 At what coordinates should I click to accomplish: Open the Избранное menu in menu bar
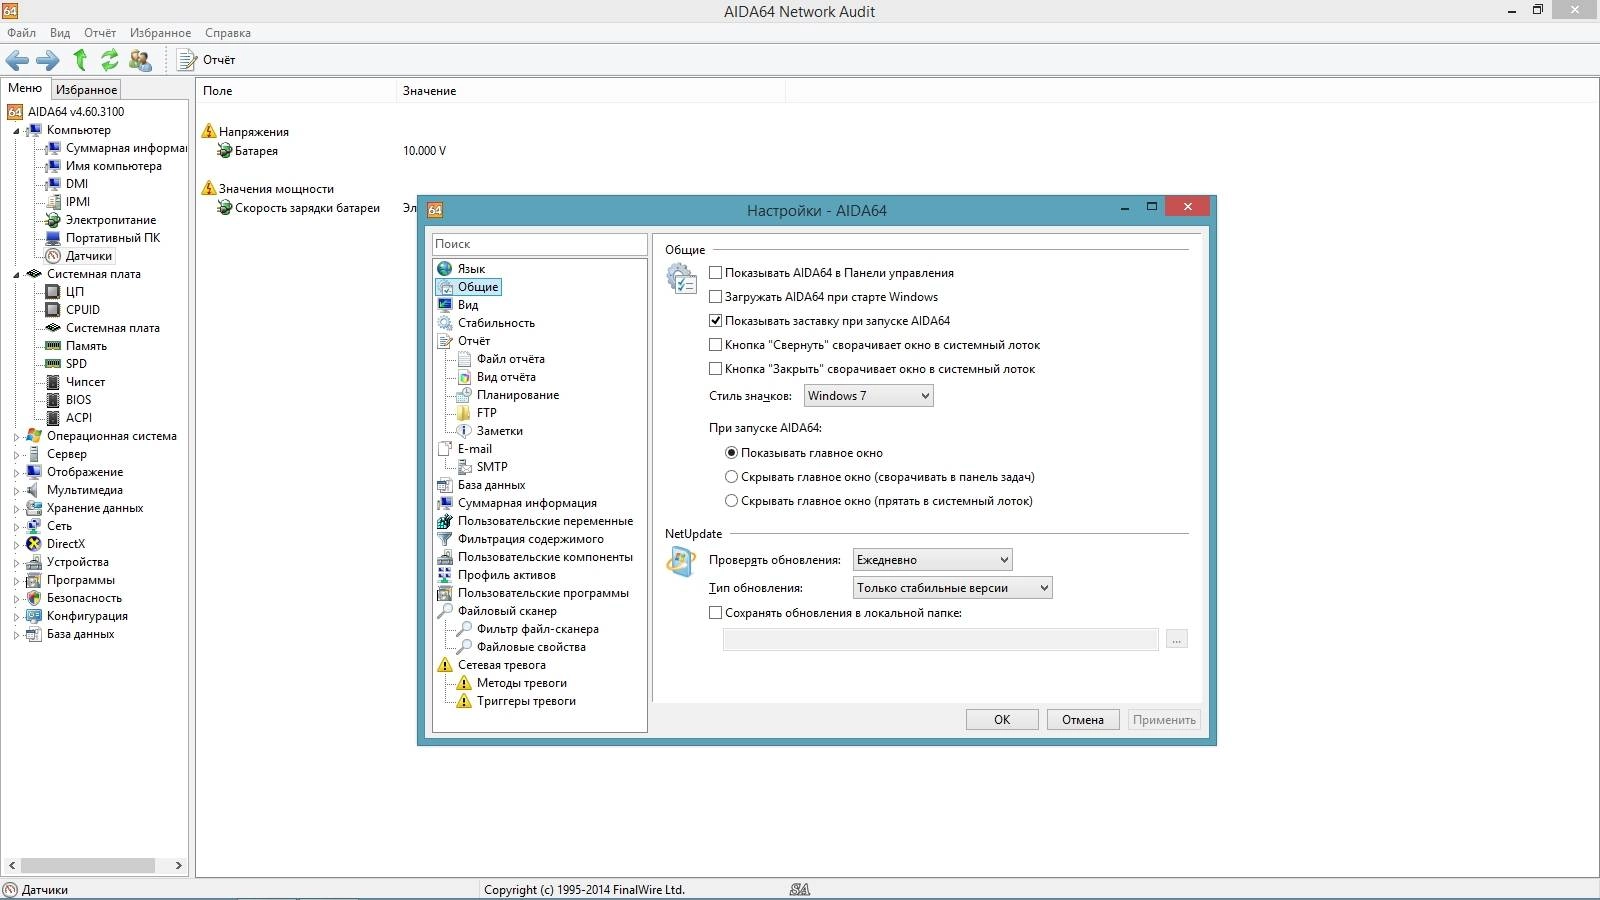pyautogui.click(x=160, y=33)
